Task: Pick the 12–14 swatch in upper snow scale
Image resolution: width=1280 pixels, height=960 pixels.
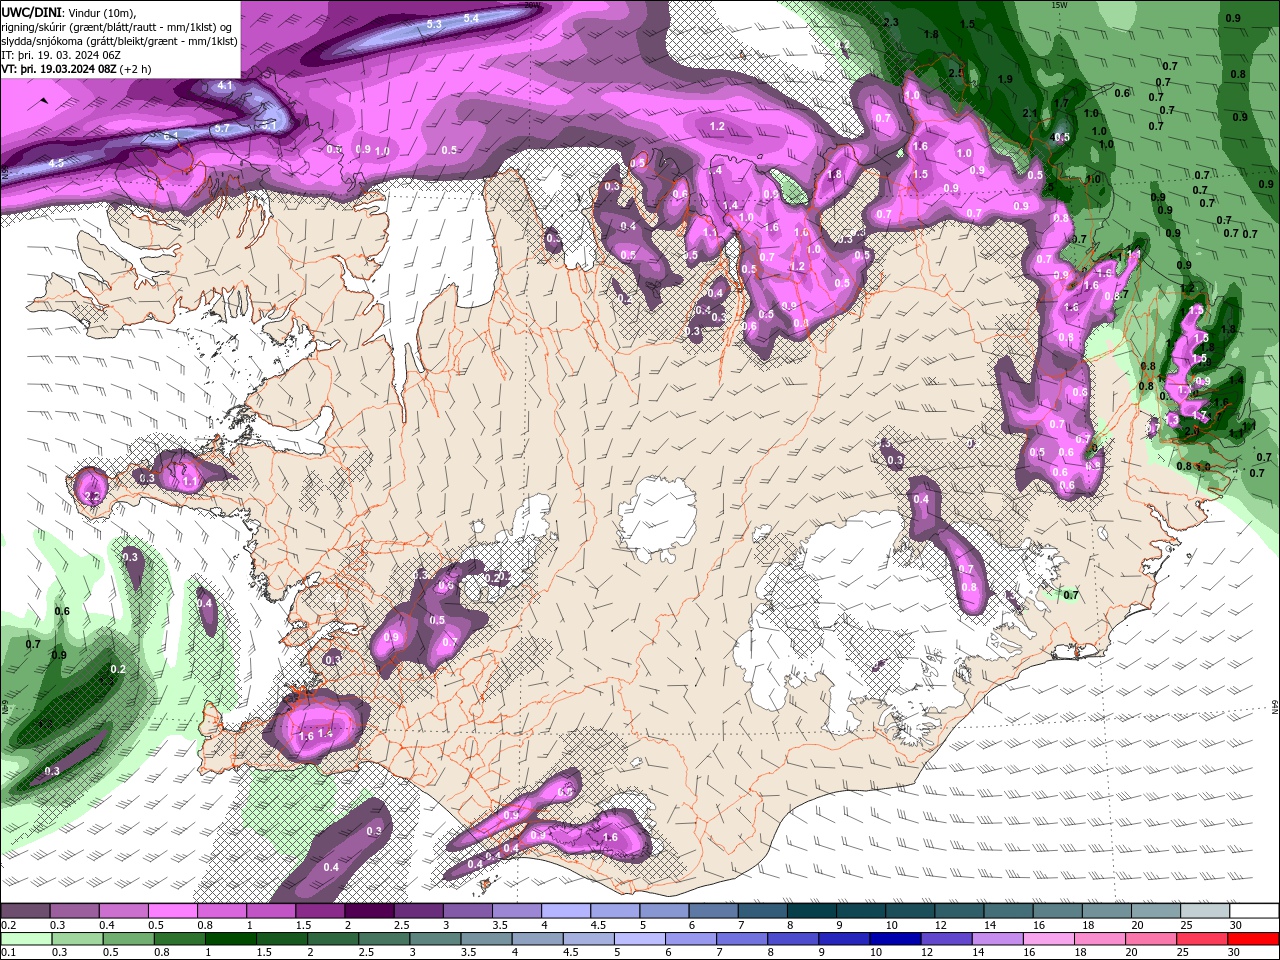Action: pyautogui.click(x=959, y=911)
